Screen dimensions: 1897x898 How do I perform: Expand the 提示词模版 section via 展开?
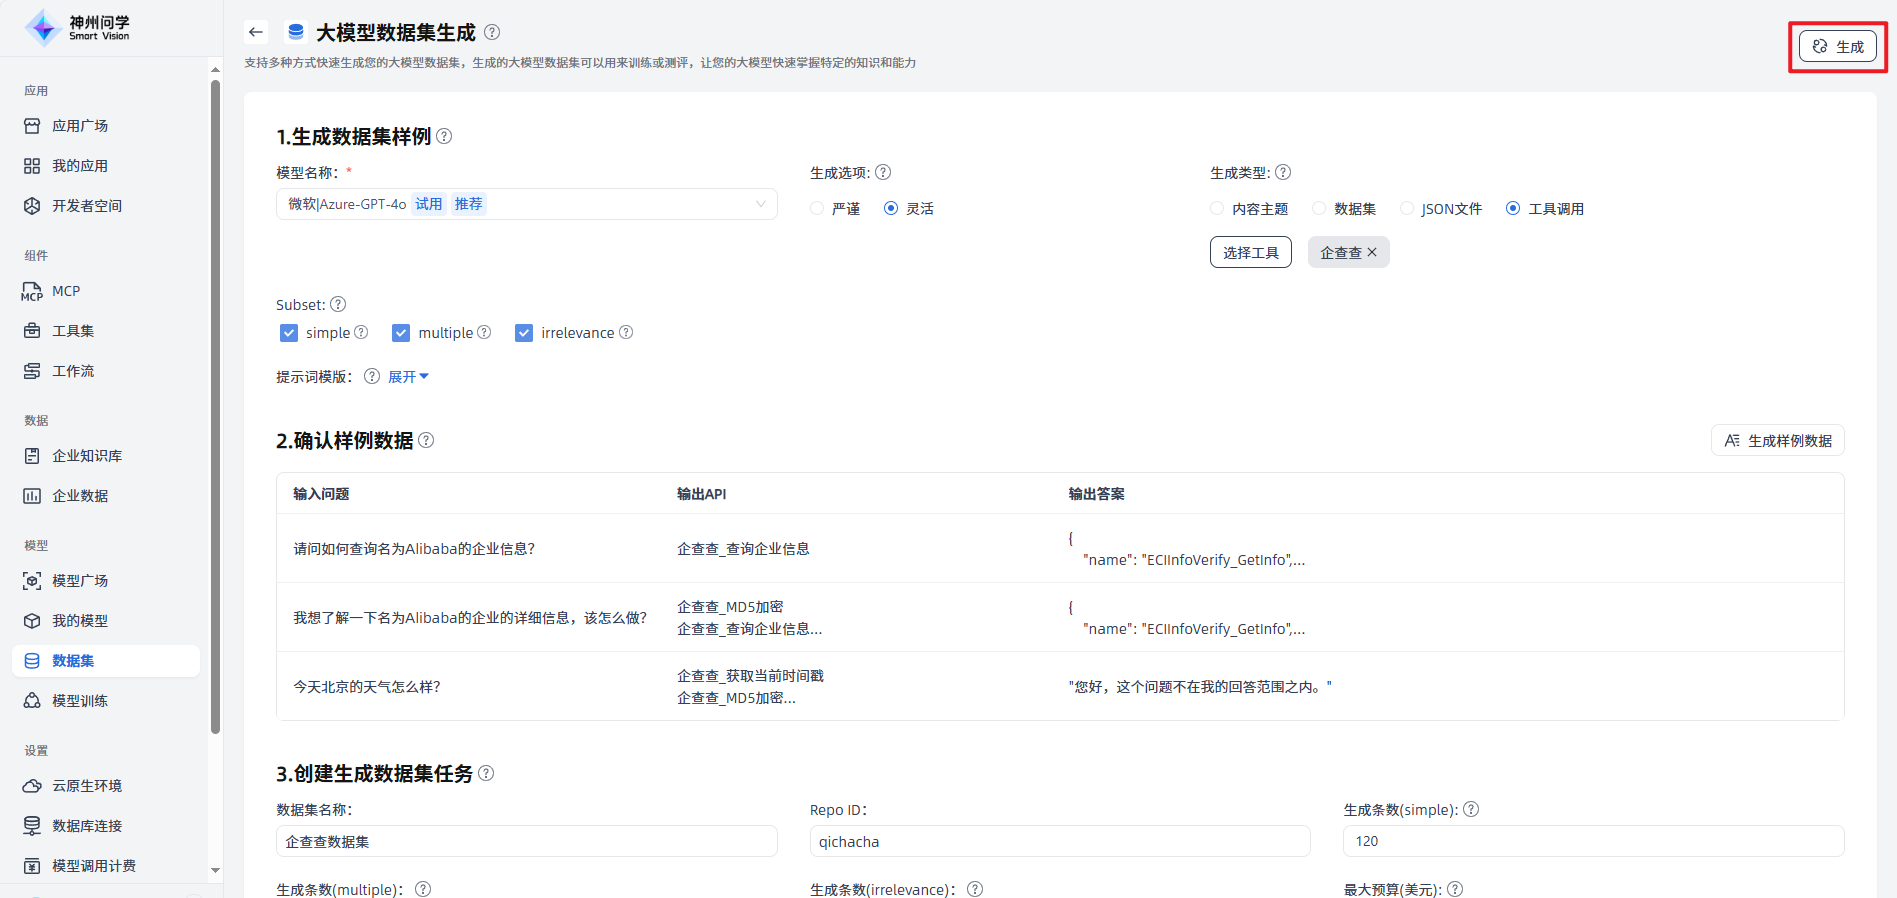[408, 376]
